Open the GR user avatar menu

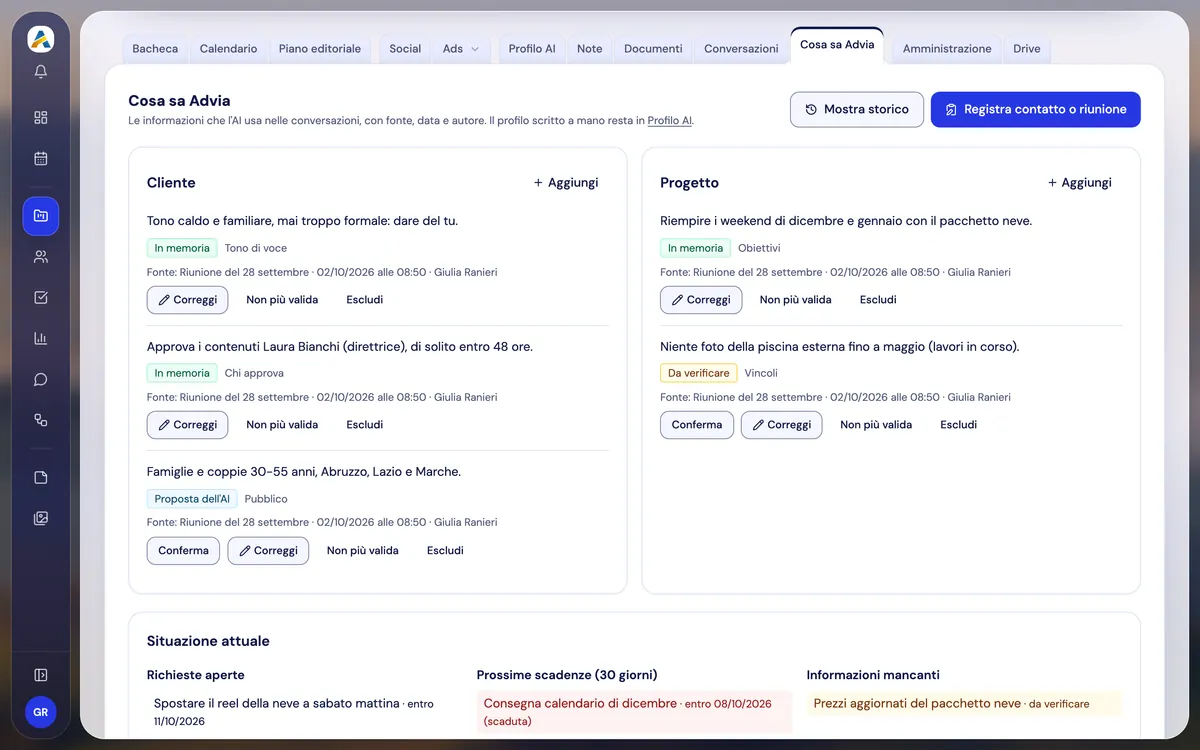pos(41,712)
